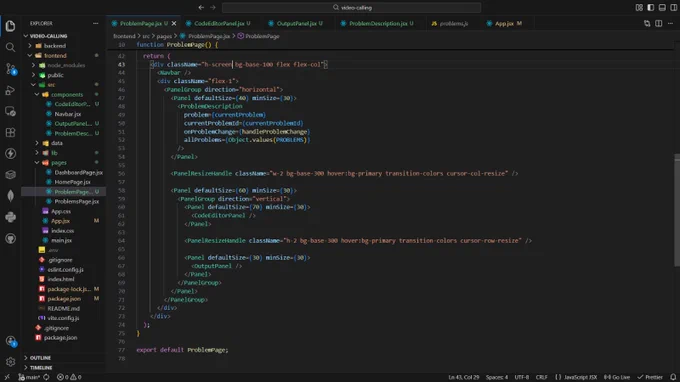Expand the backend folder
This screenshot has height=382, width=680.
pyautogui.click(x=30, y=46)
